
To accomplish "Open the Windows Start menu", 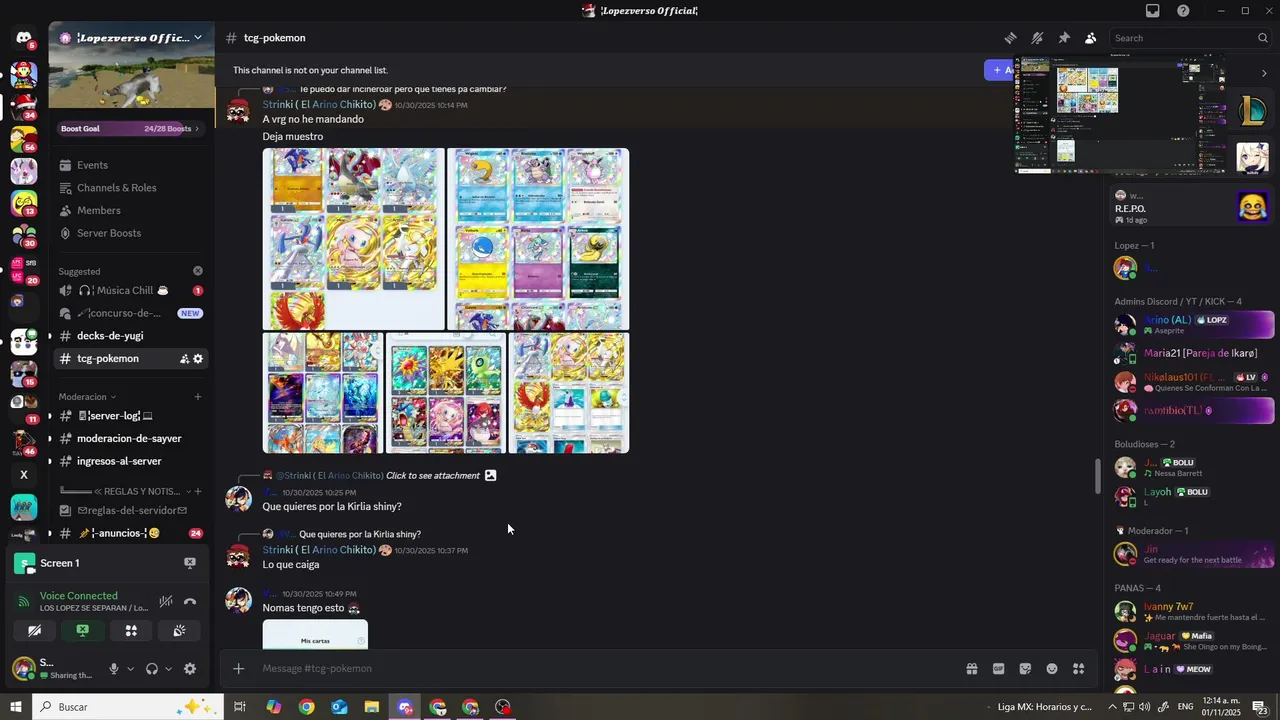I will 16,707.
